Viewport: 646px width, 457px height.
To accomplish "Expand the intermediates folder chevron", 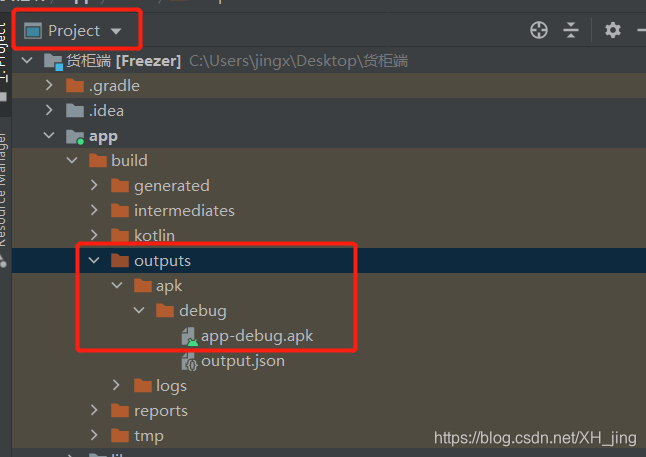I will [94, 210].
